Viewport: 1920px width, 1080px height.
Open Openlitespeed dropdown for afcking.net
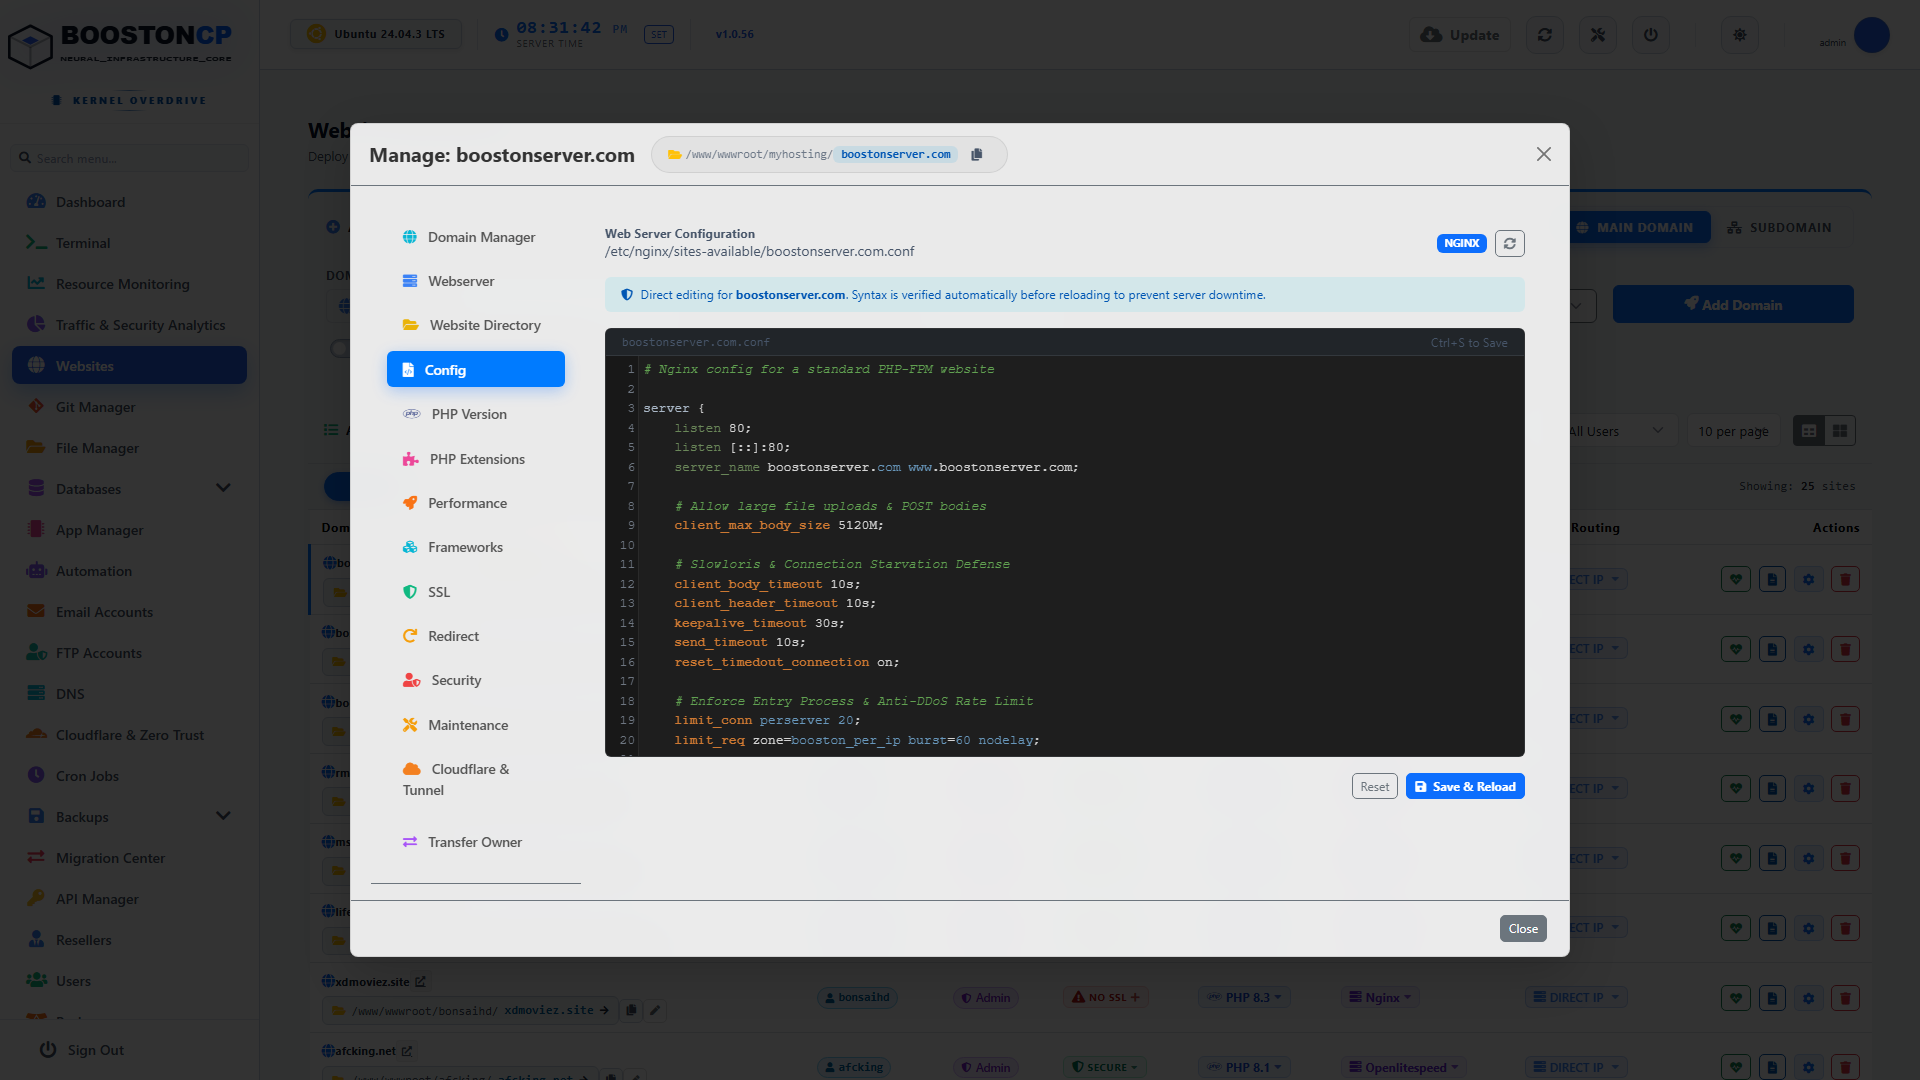coord(1404,1068)
